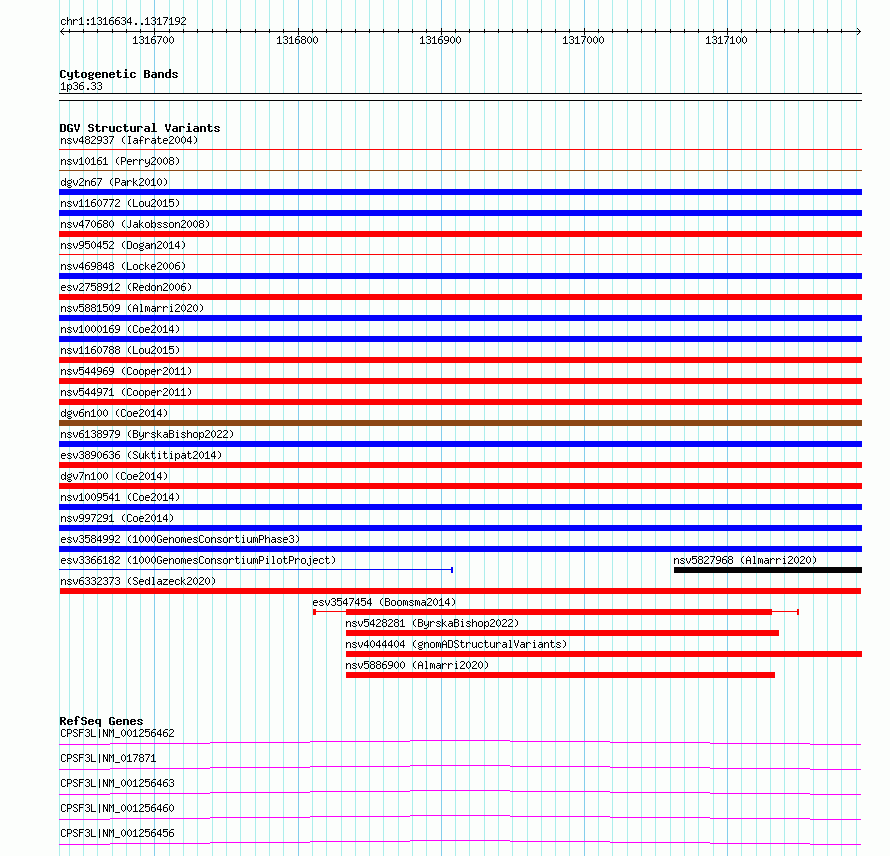Click the nsv5881509 (Almarri2020) label

point(132,308)
